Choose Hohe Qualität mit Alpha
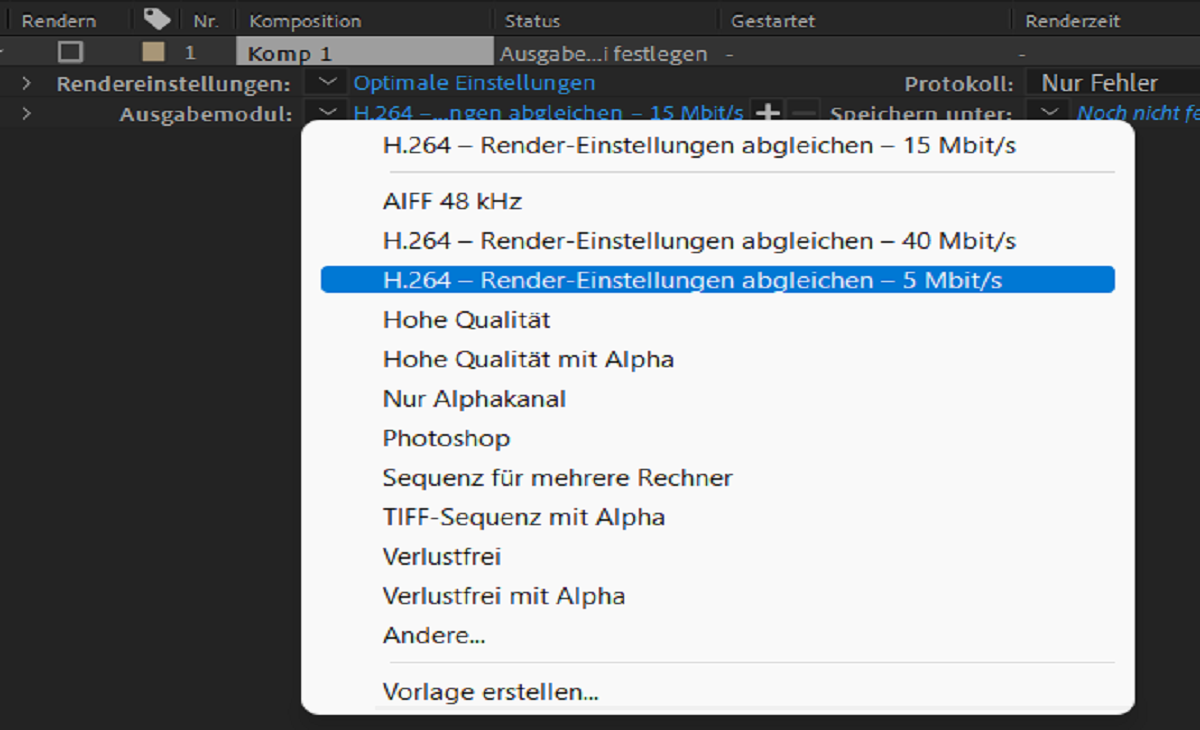Screen dimensions: 1200x730 (528, 359)
